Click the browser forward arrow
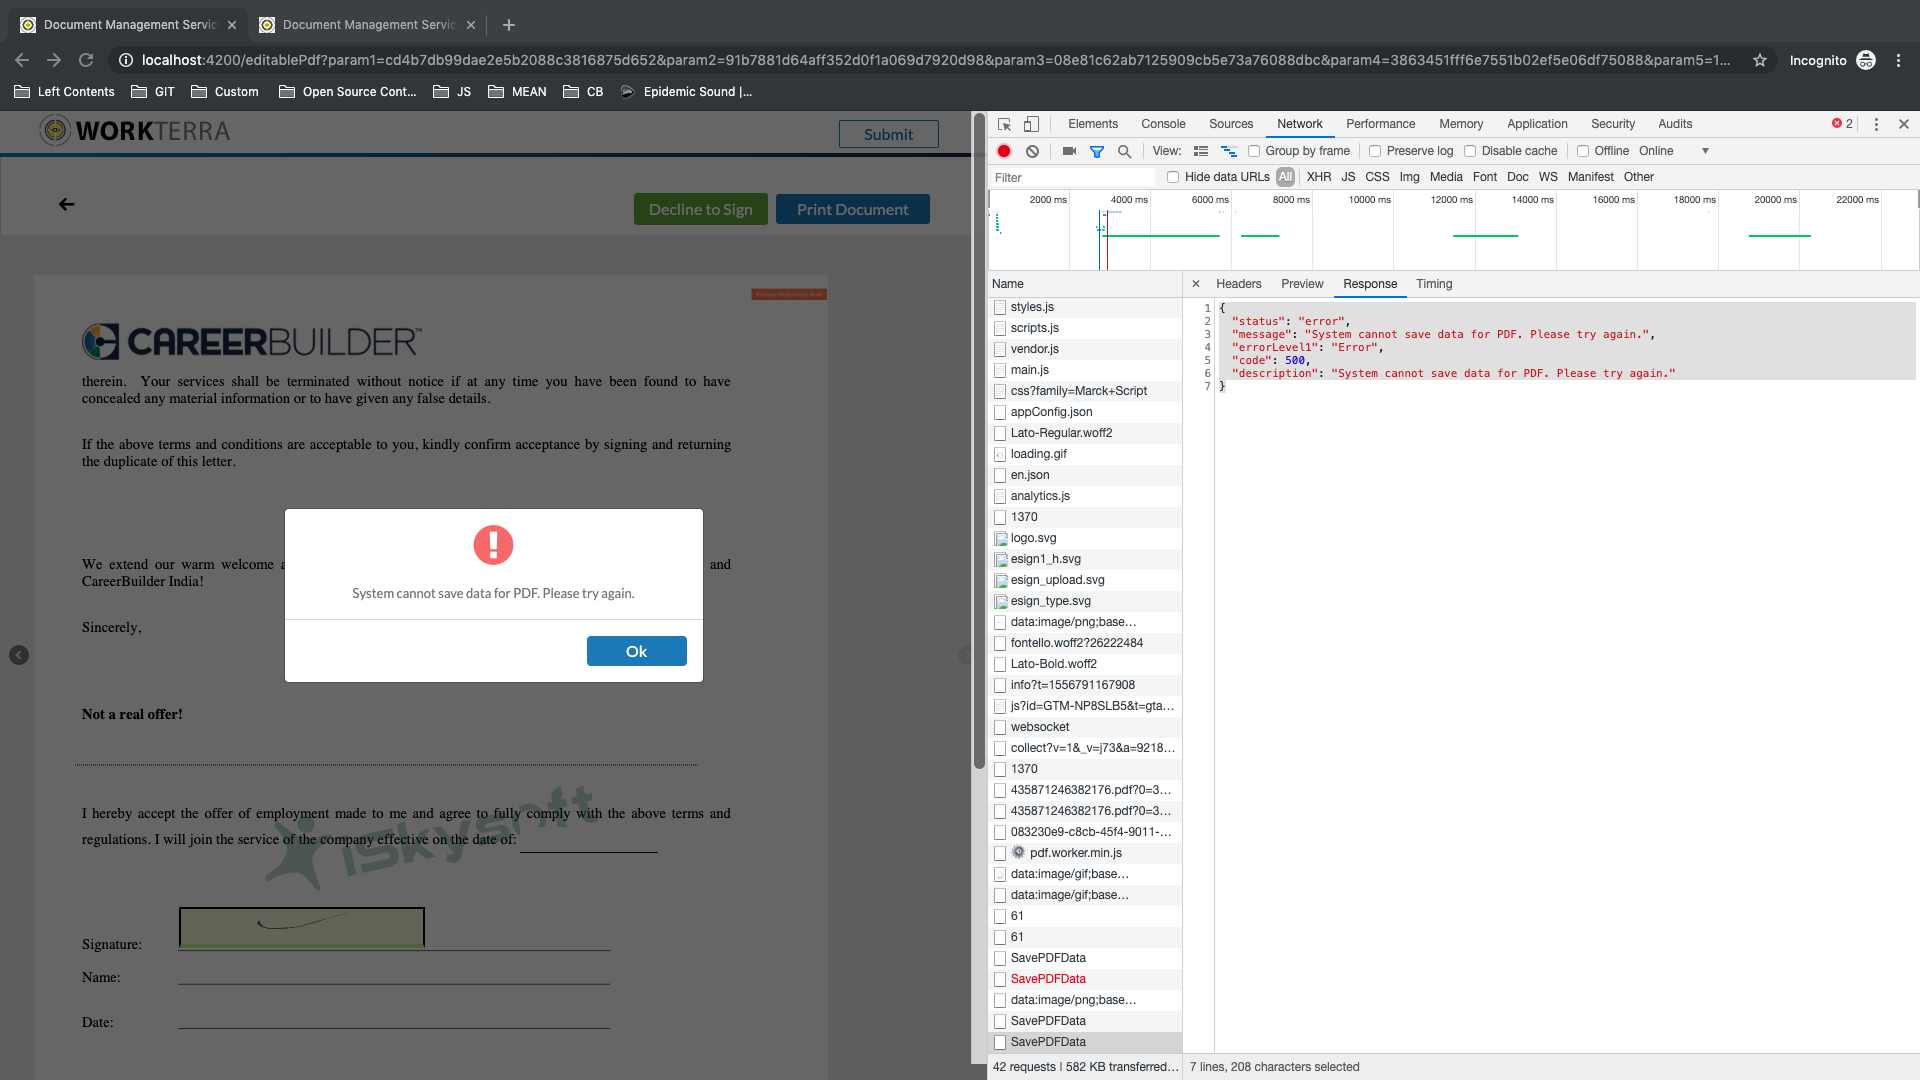The height and width of the screenshot is (1080, 1920). [x=54, y=60]
